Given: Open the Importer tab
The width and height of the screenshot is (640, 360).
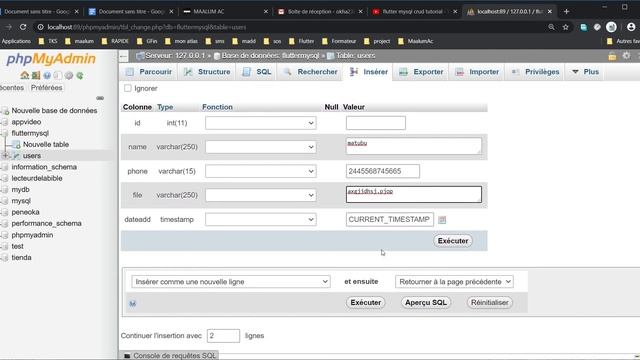Looking at the screenshot, I should pyautogui.click(x=477, y=72).
